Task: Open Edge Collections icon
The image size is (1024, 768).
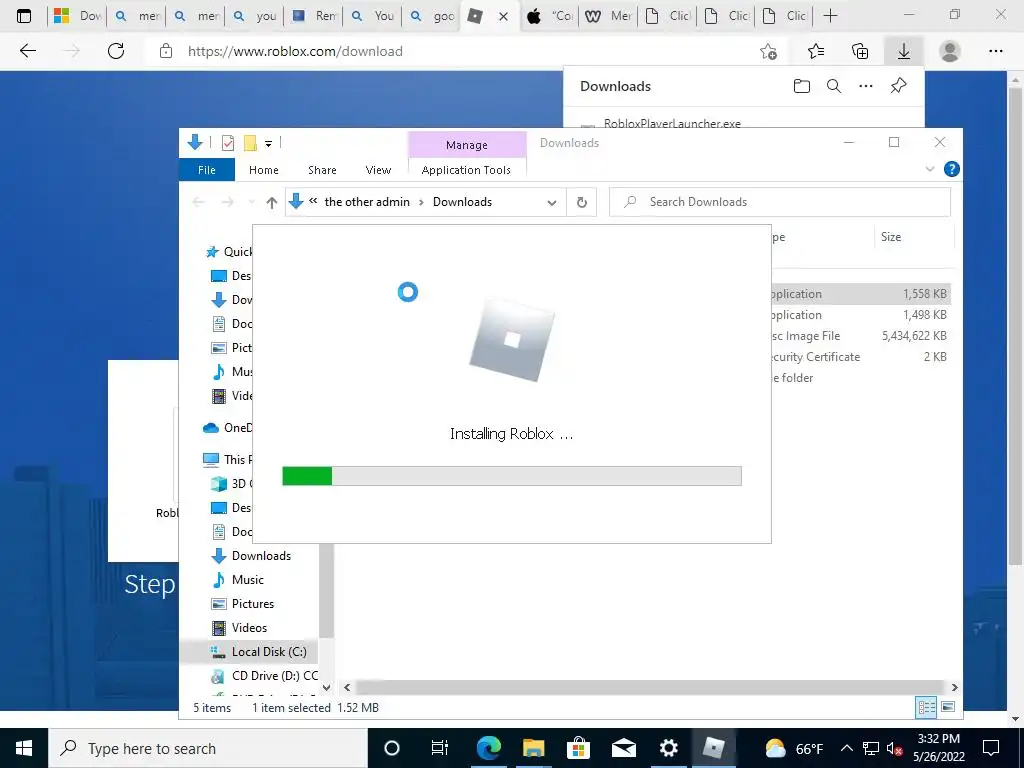Action: point(860,51)
